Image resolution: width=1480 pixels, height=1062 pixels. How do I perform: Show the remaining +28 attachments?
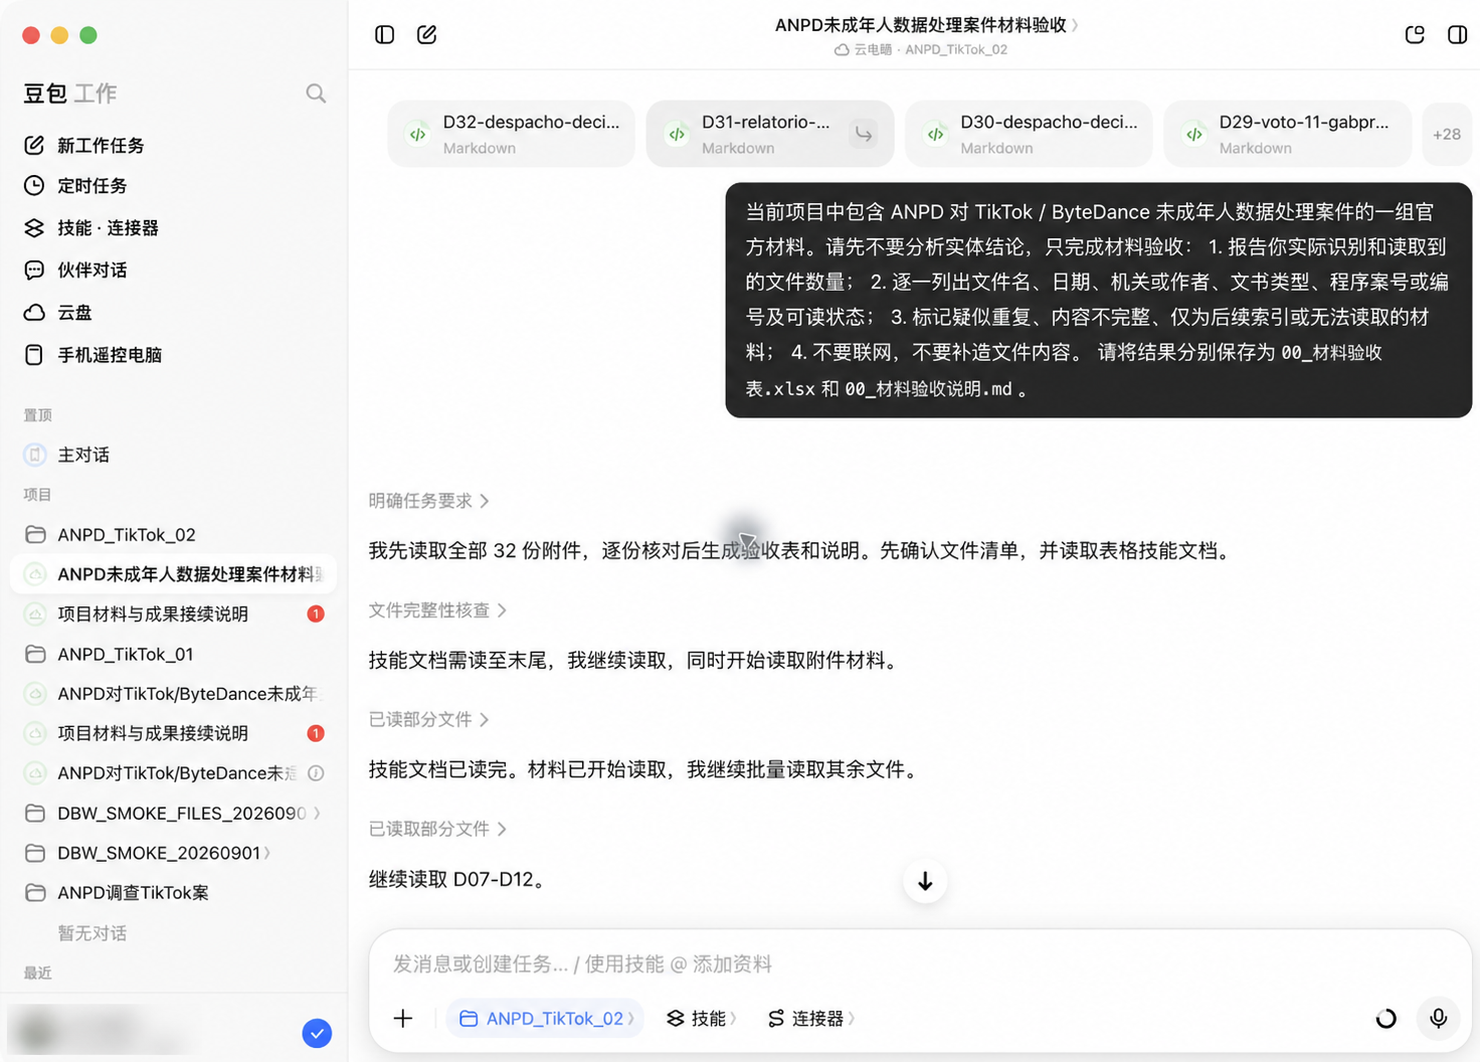tap(1446, 134)
